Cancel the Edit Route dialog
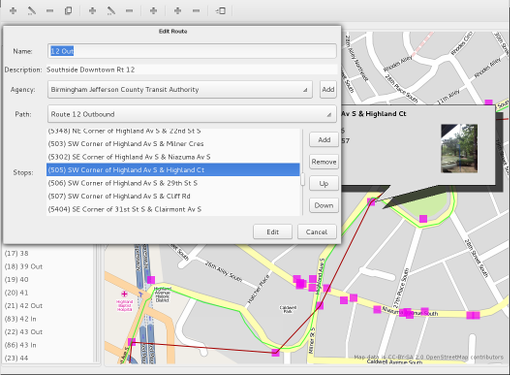The image size is (510, 375). coord(317,232)
